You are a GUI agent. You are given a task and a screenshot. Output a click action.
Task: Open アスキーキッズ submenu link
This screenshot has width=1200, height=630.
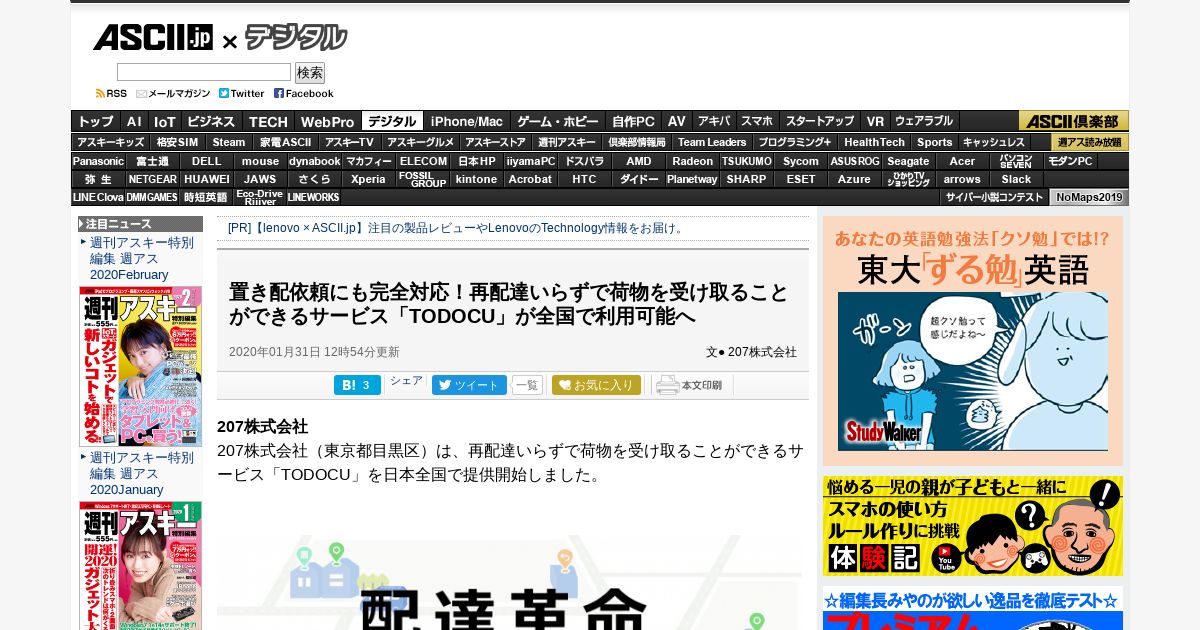[x=111, y=142]
